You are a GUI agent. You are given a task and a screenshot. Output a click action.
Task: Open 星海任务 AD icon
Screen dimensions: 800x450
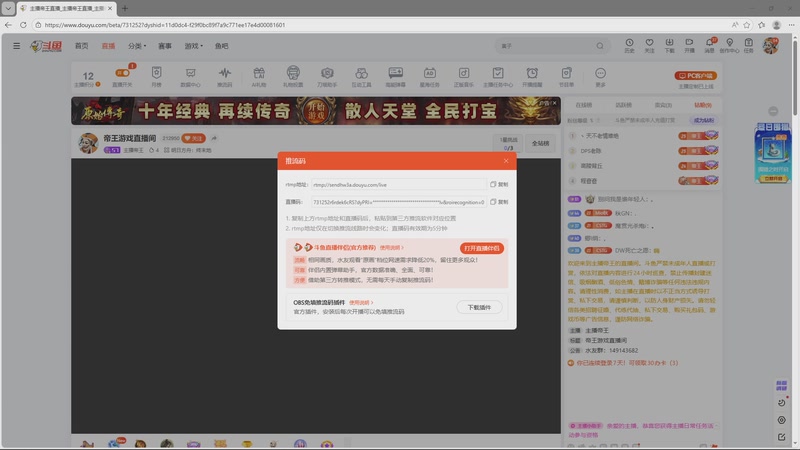point(430,77)
